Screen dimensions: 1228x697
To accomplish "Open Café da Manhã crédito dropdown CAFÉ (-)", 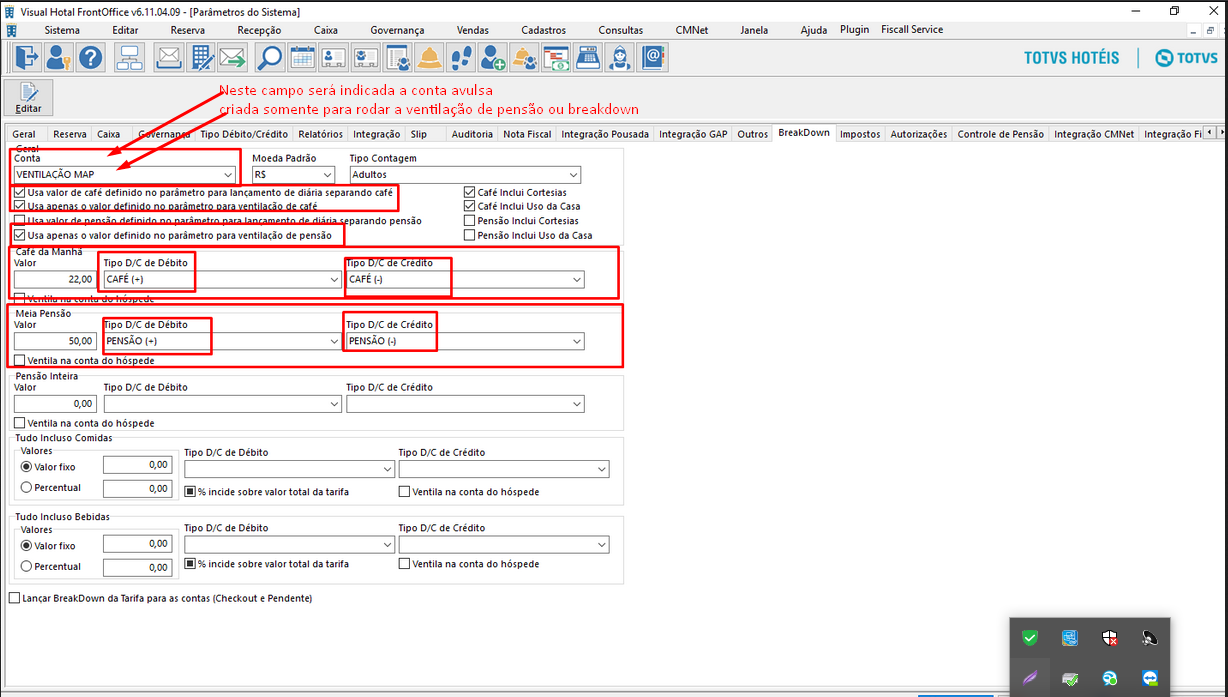I will coord(465,279).
